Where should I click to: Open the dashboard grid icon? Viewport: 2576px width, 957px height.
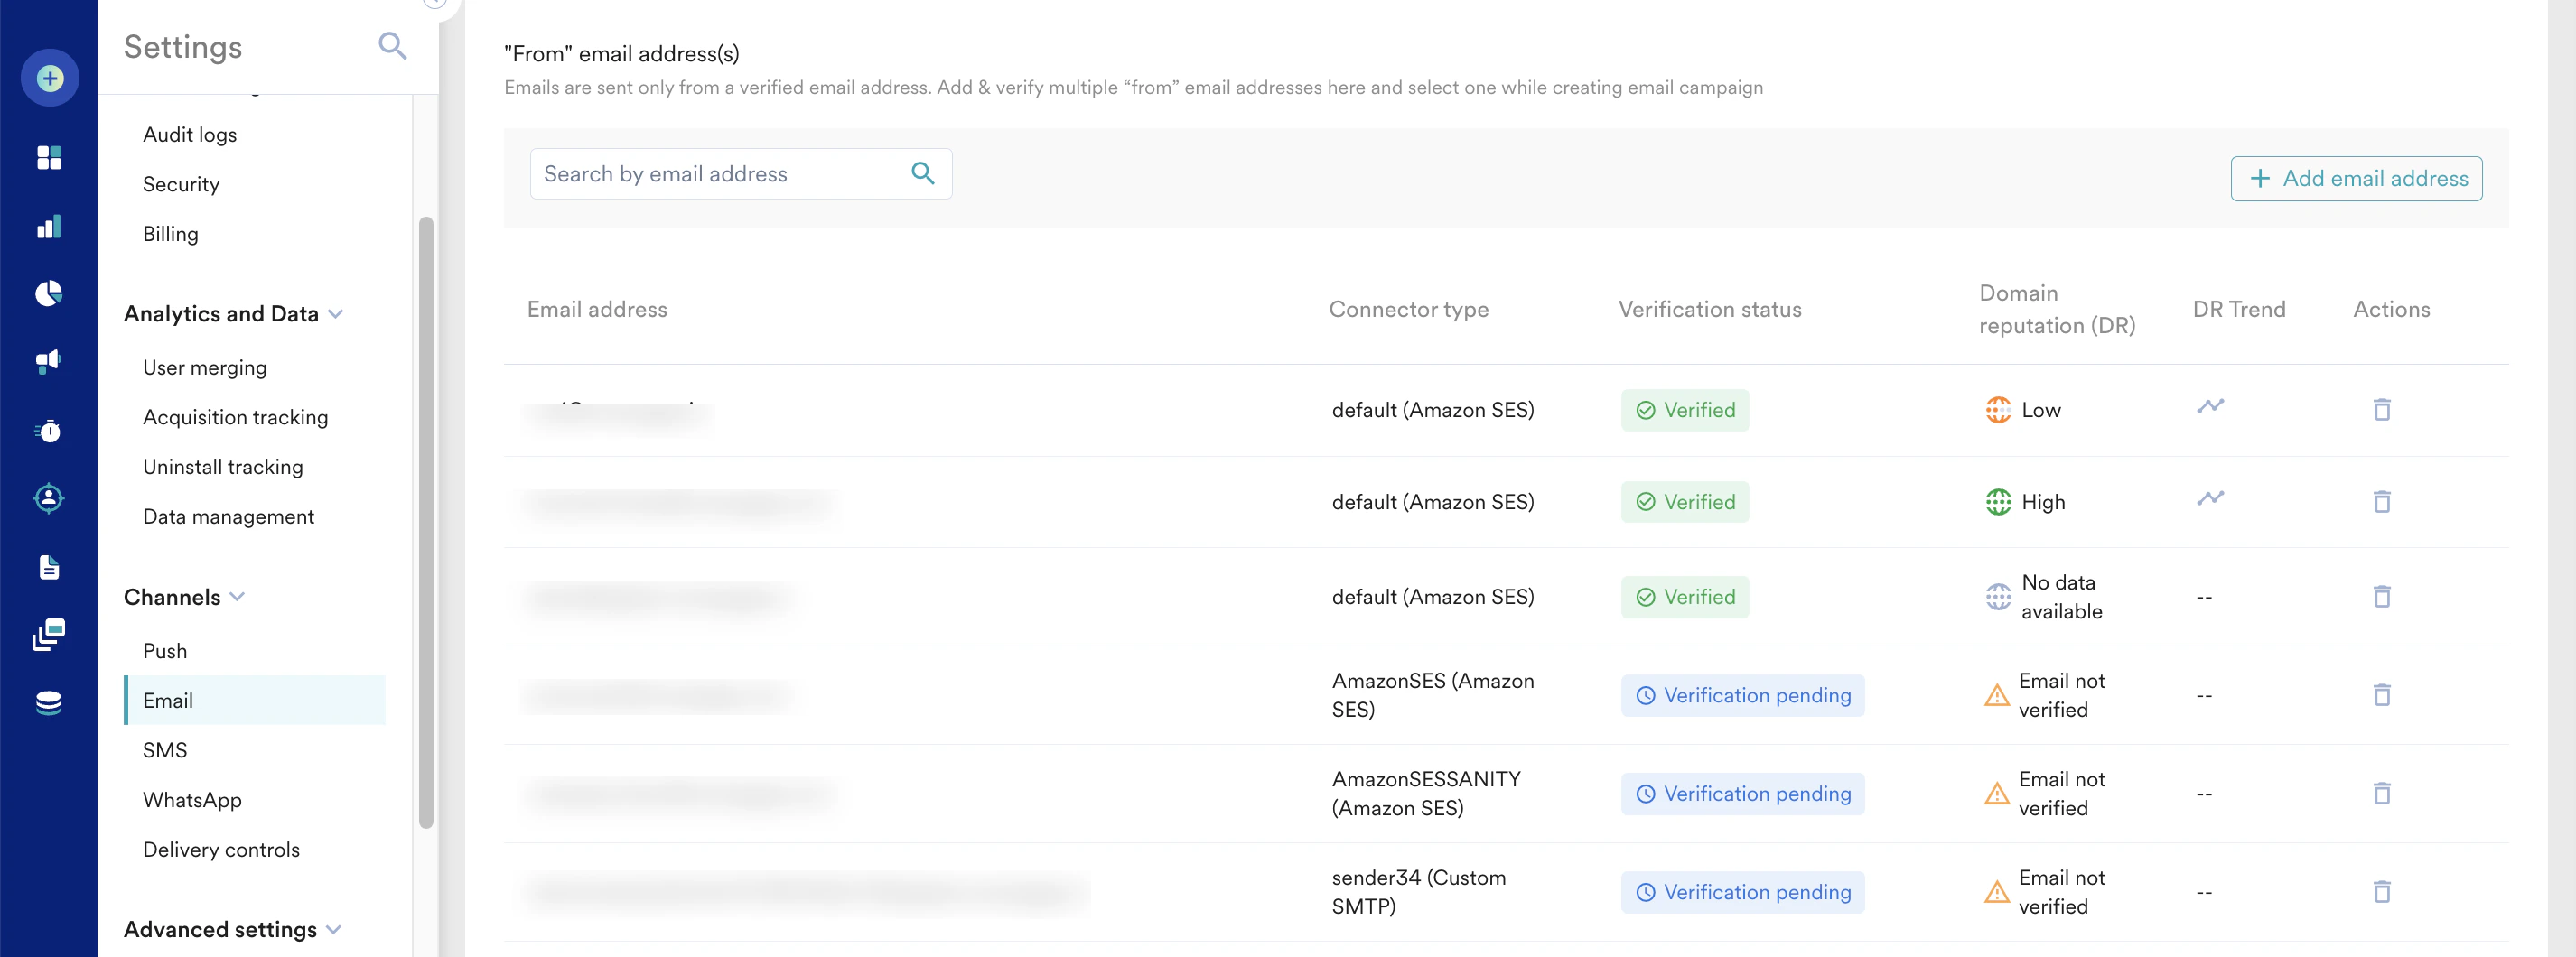pos(49,158)
